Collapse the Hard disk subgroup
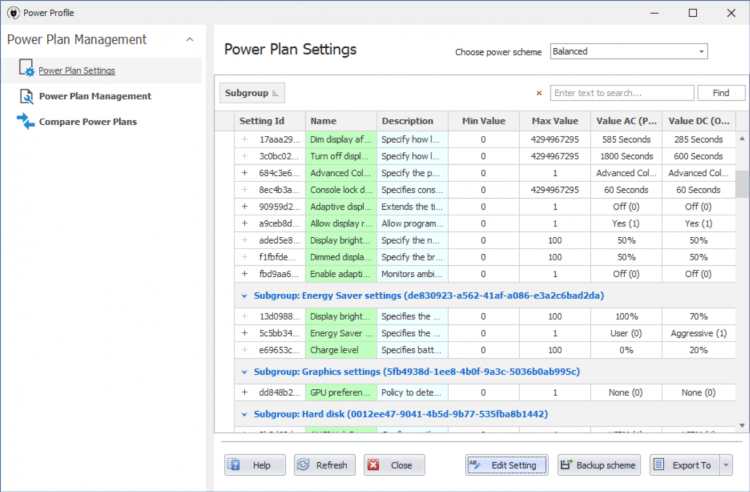The image size is (750, 492). click(x=244, y=413)
